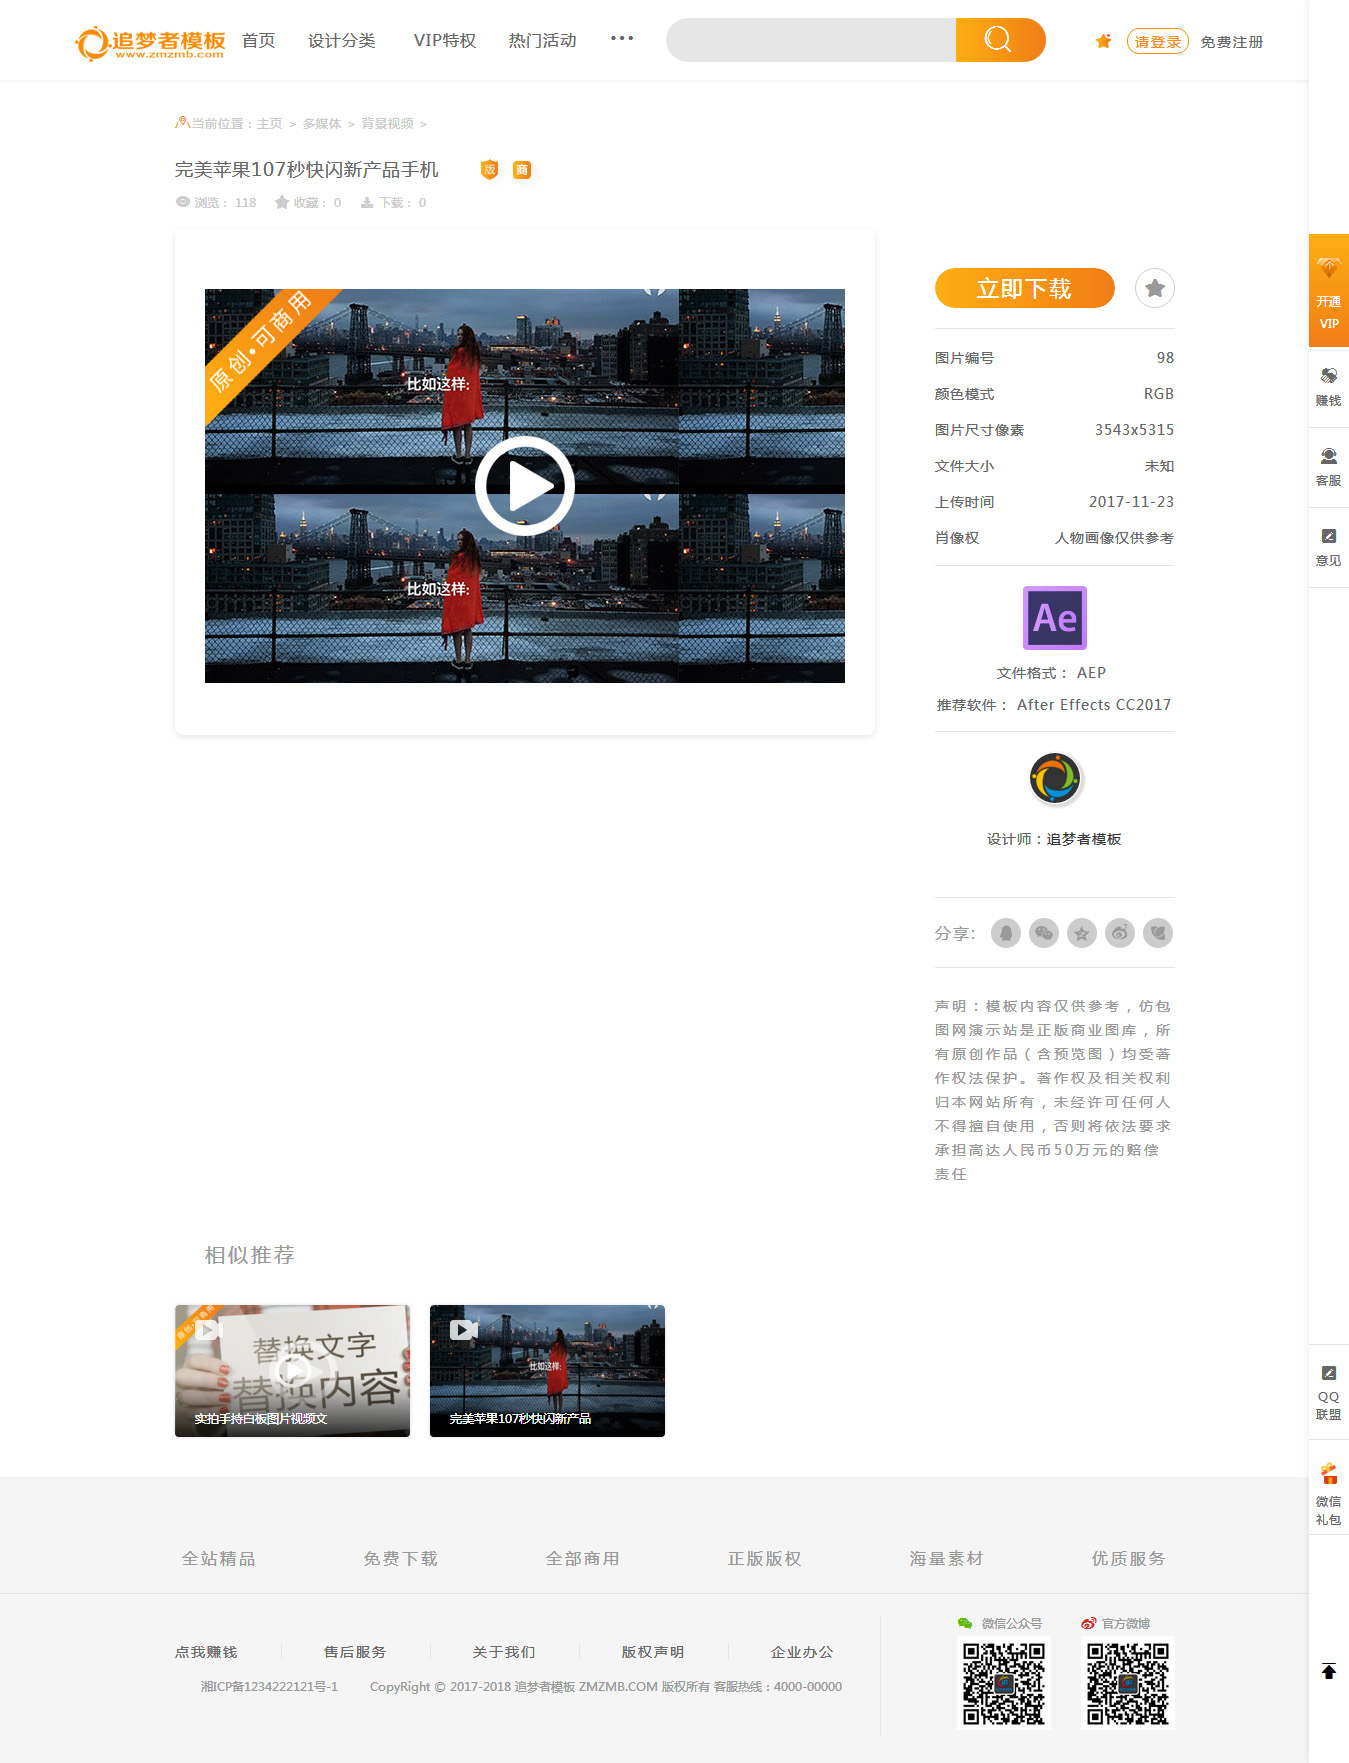Select the VIP特权 nav item
Viewport: 1349px width, 1763px height.
click(444, 41)
